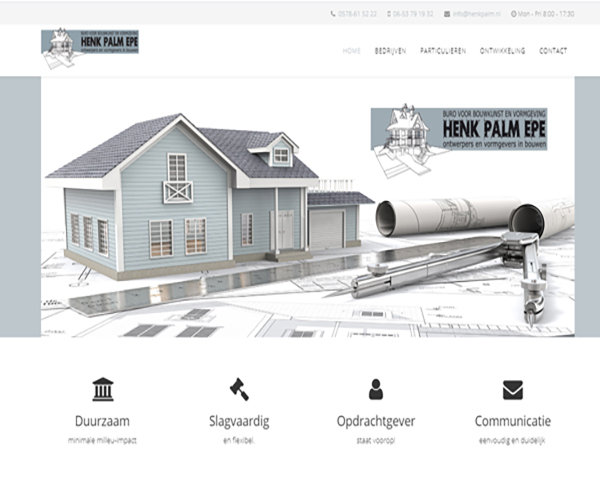Click the Communicatie envelope icon

tap(512, 389)
